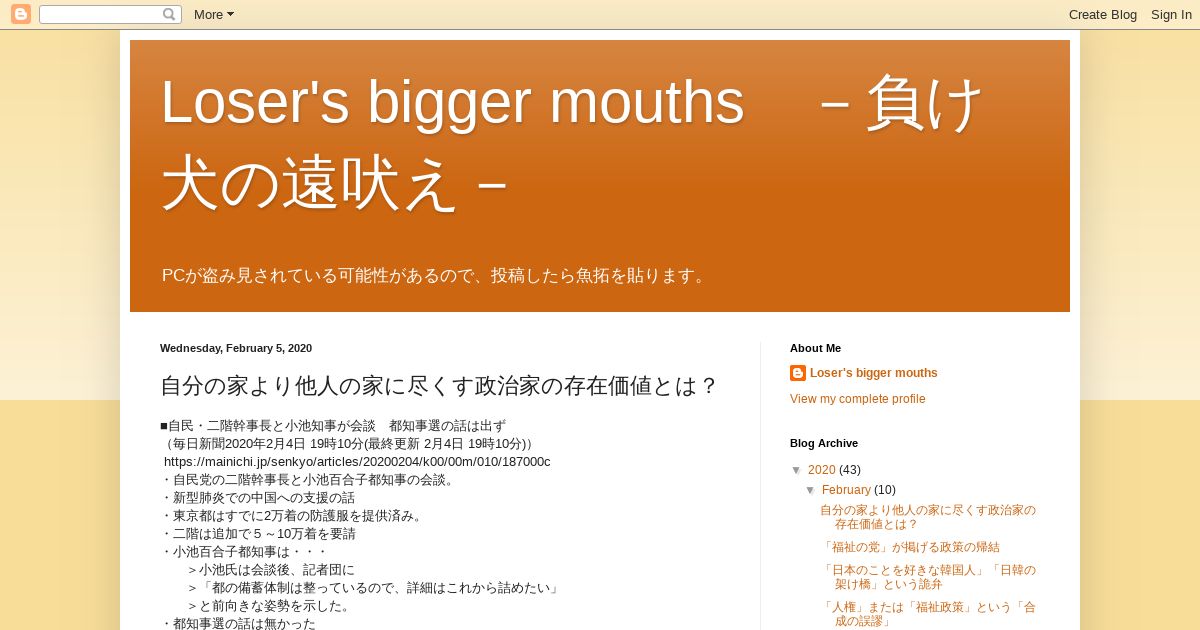
Task: Click the magnifier search icon in navbar
Action: pyautogui.click(x=169, y=14)
